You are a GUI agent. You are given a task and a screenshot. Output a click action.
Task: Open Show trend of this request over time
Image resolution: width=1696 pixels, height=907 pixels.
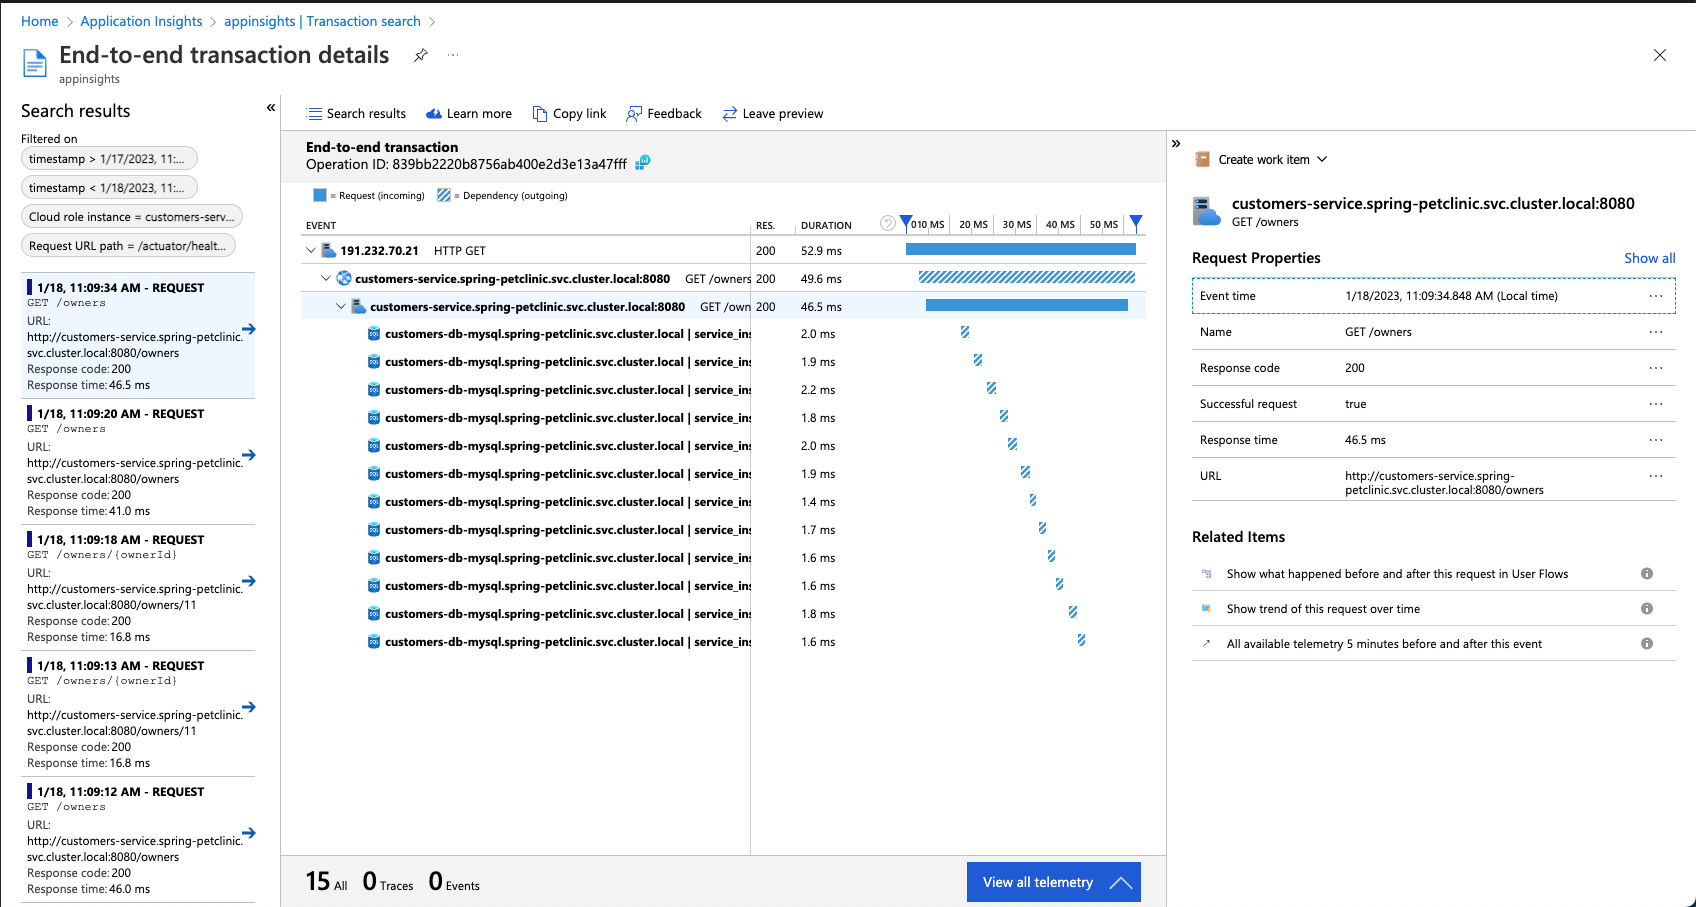click(1323, 609)
